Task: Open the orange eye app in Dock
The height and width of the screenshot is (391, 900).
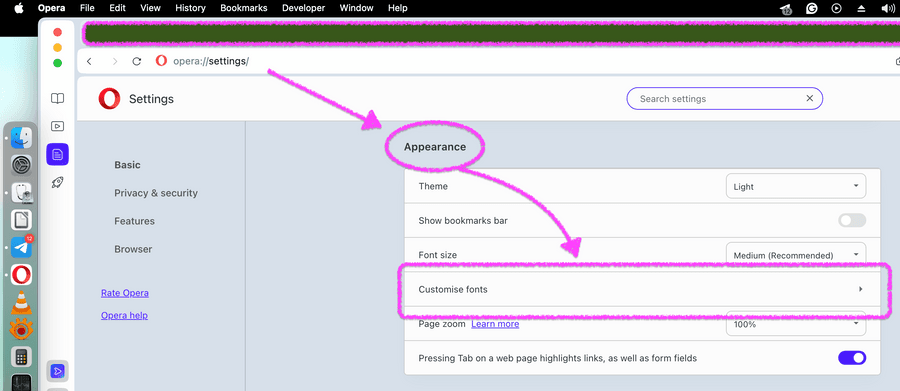Action: 21,330
